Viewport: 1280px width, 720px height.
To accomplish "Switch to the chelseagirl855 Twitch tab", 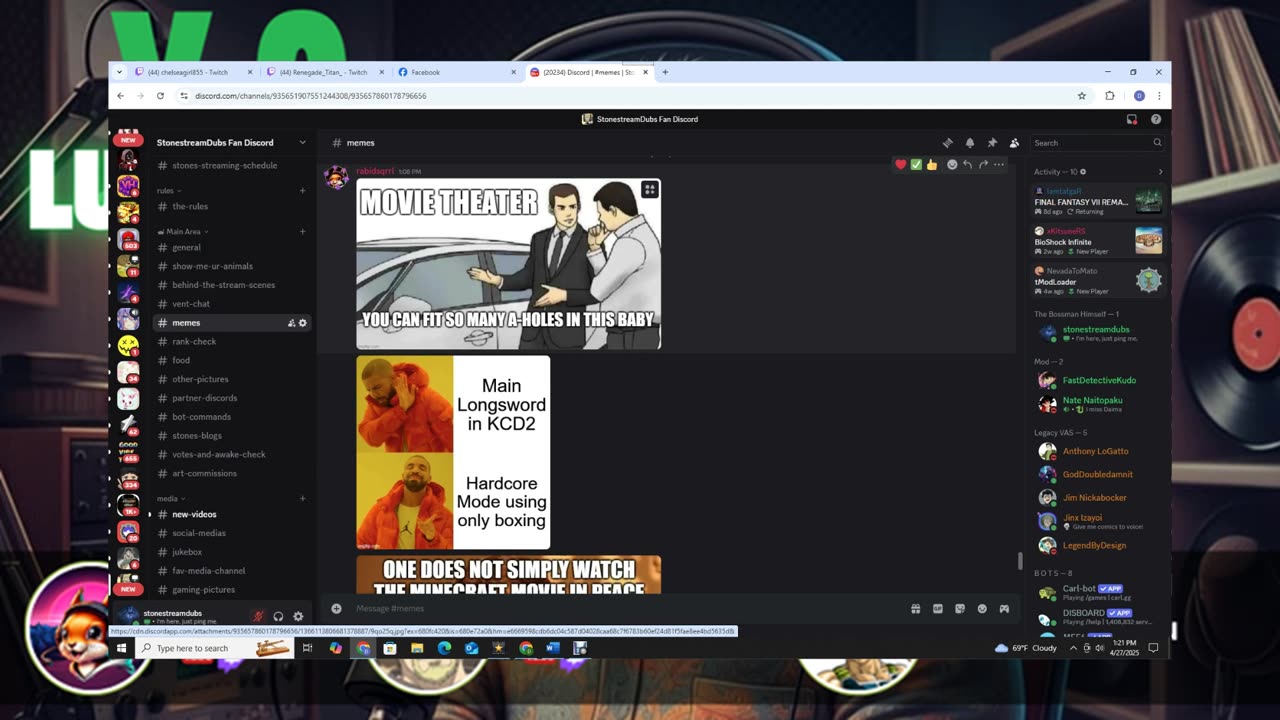I will [x=194, y=72].
